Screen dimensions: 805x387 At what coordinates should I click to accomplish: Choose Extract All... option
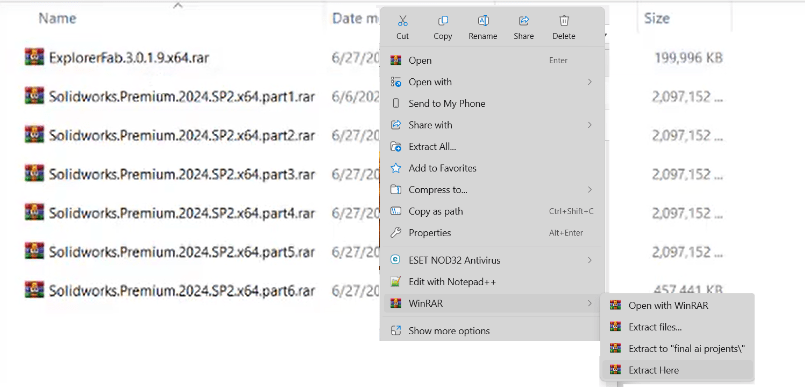(493, 147)
